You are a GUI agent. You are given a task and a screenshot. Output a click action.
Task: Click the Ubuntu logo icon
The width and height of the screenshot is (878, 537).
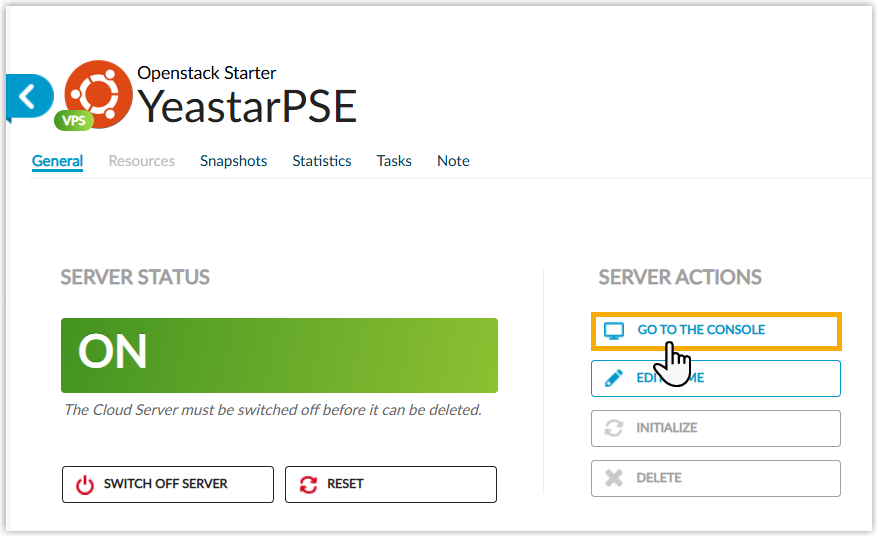click(98, 94)
